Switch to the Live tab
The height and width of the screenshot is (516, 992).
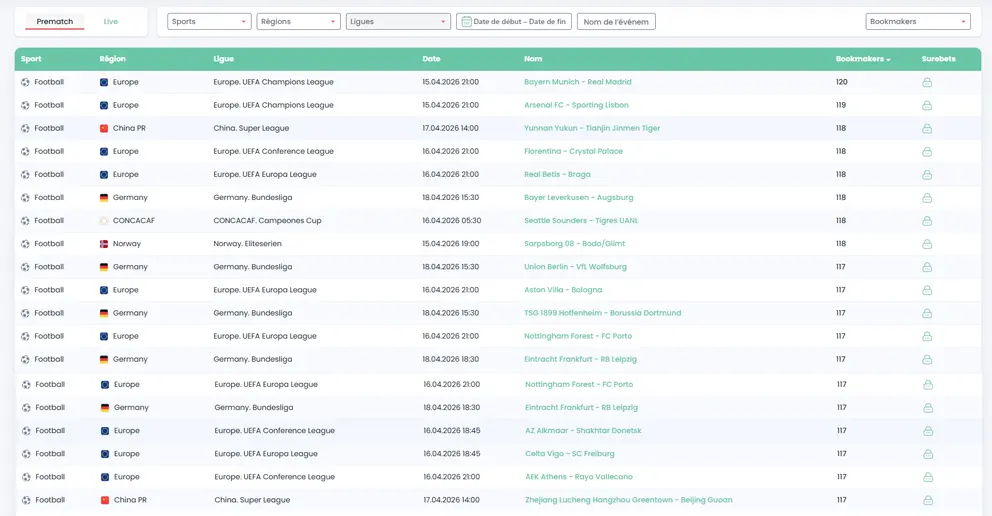pos(110,21)
